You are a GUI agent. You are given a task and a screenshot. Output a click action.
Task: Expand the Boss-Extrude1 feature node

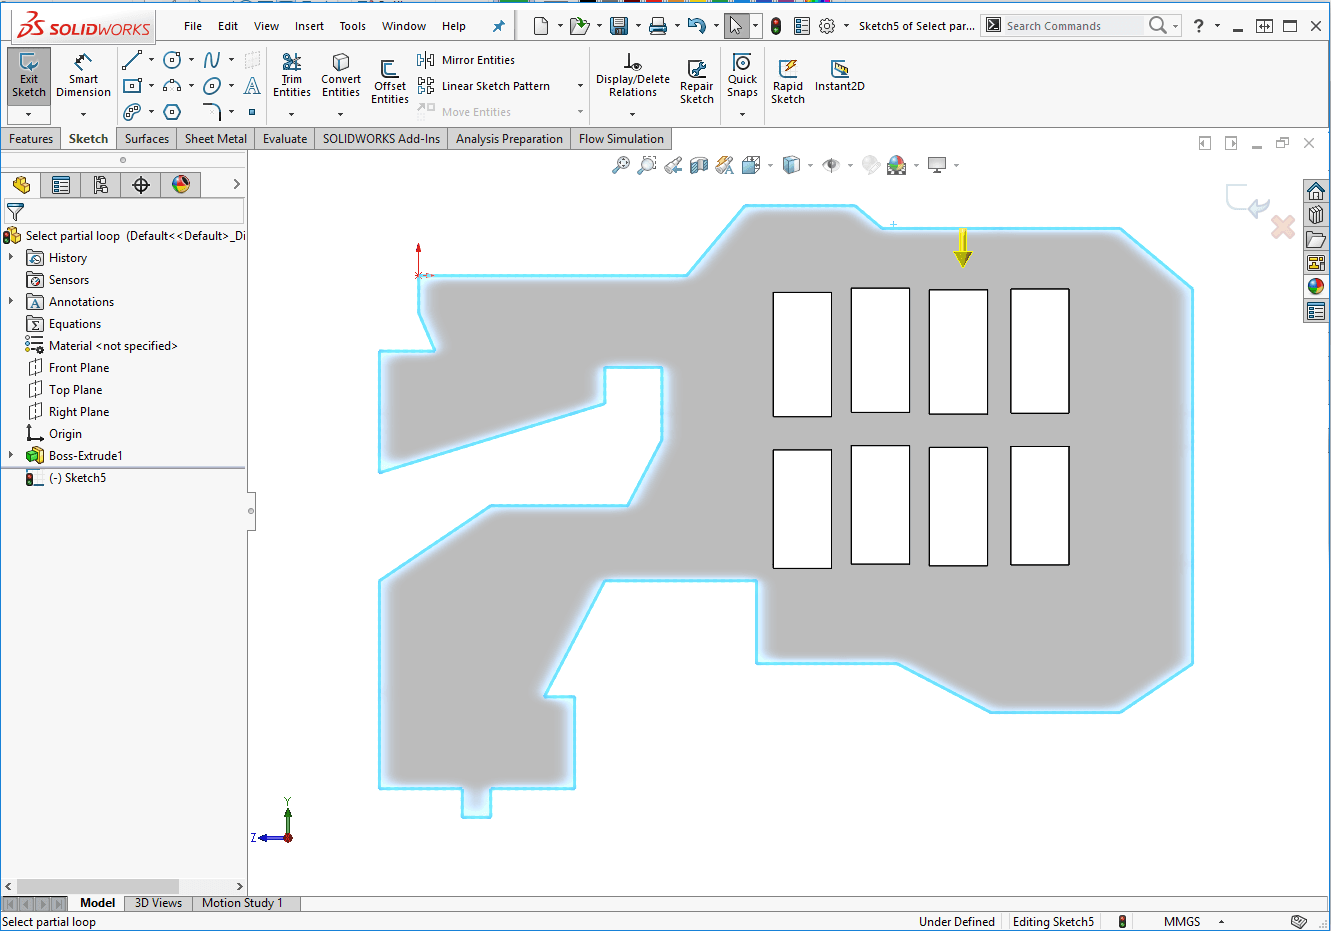[x=11, y=456]
